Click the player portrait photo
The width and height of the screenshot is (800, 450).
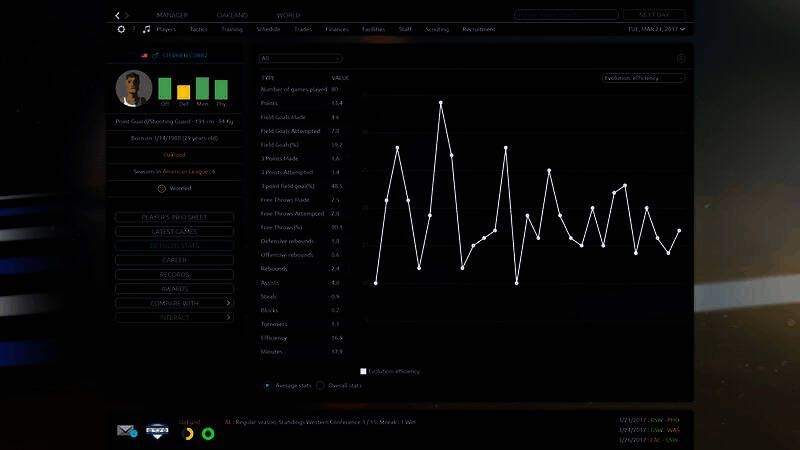click(x=133, y=88)
